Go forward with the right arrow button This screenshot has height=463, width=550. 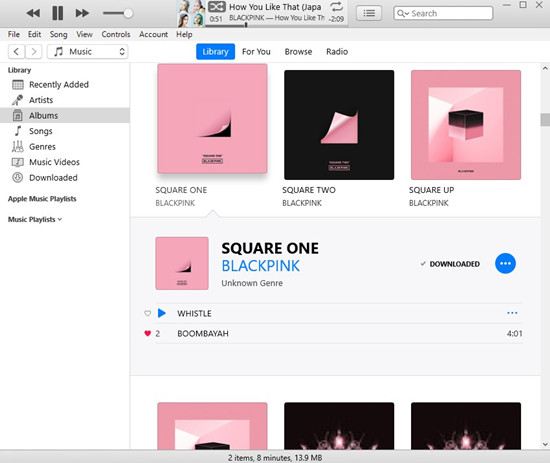(x=34, y=52)
